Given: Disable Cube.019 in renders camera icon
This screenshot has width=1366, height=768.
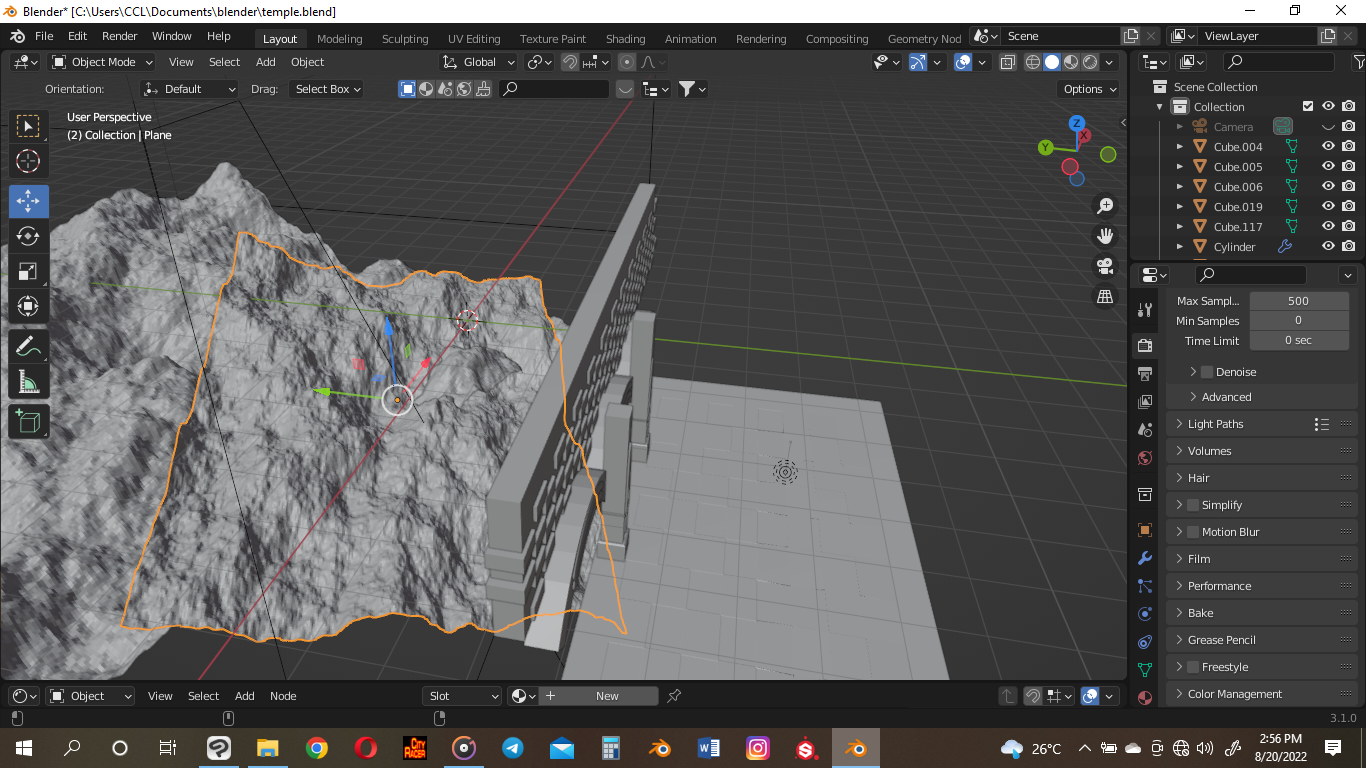Looking at the screenshot, I should tap(1349, 206).
